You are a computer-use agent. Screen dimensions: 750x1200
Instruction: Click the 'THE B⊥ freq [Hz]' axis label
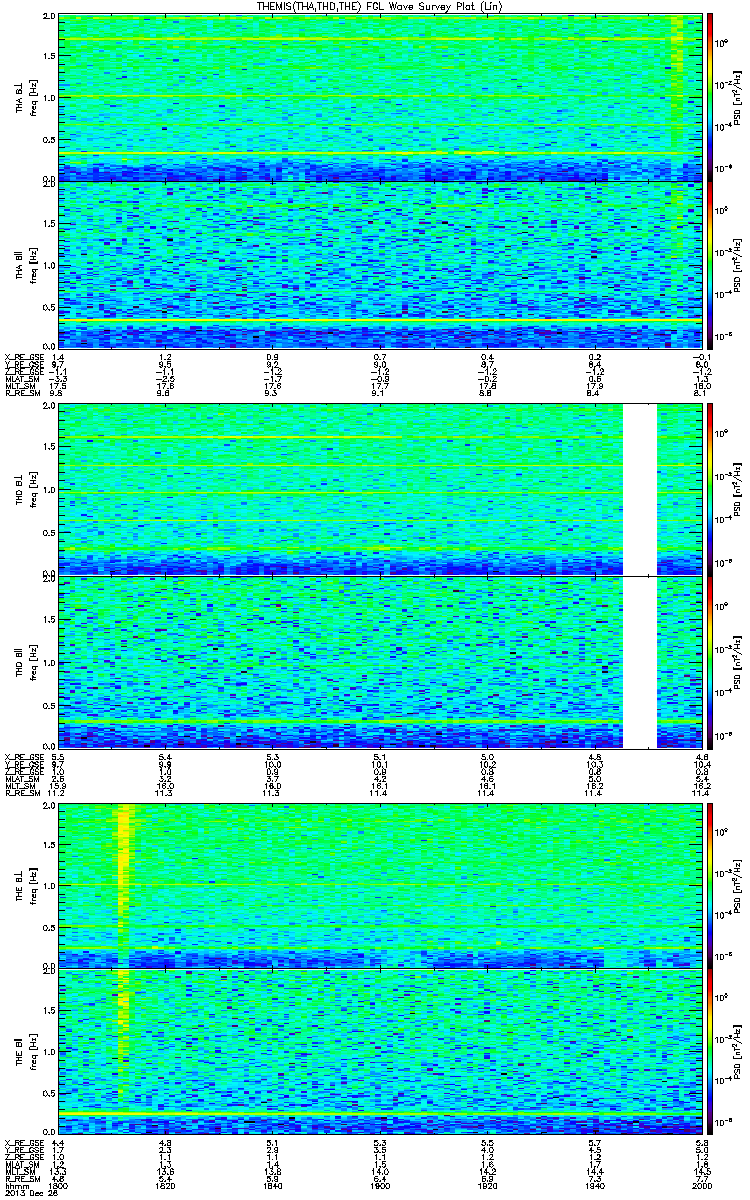[x=25, y=885]
